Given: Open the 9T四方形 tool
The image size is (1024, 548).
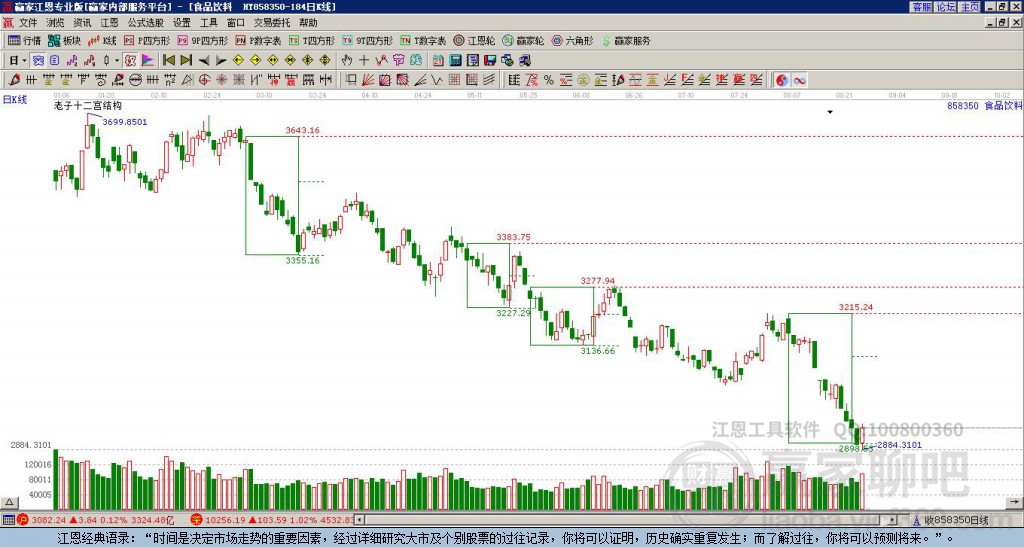Looking at the screenshot, I should (x=367, y=40).
